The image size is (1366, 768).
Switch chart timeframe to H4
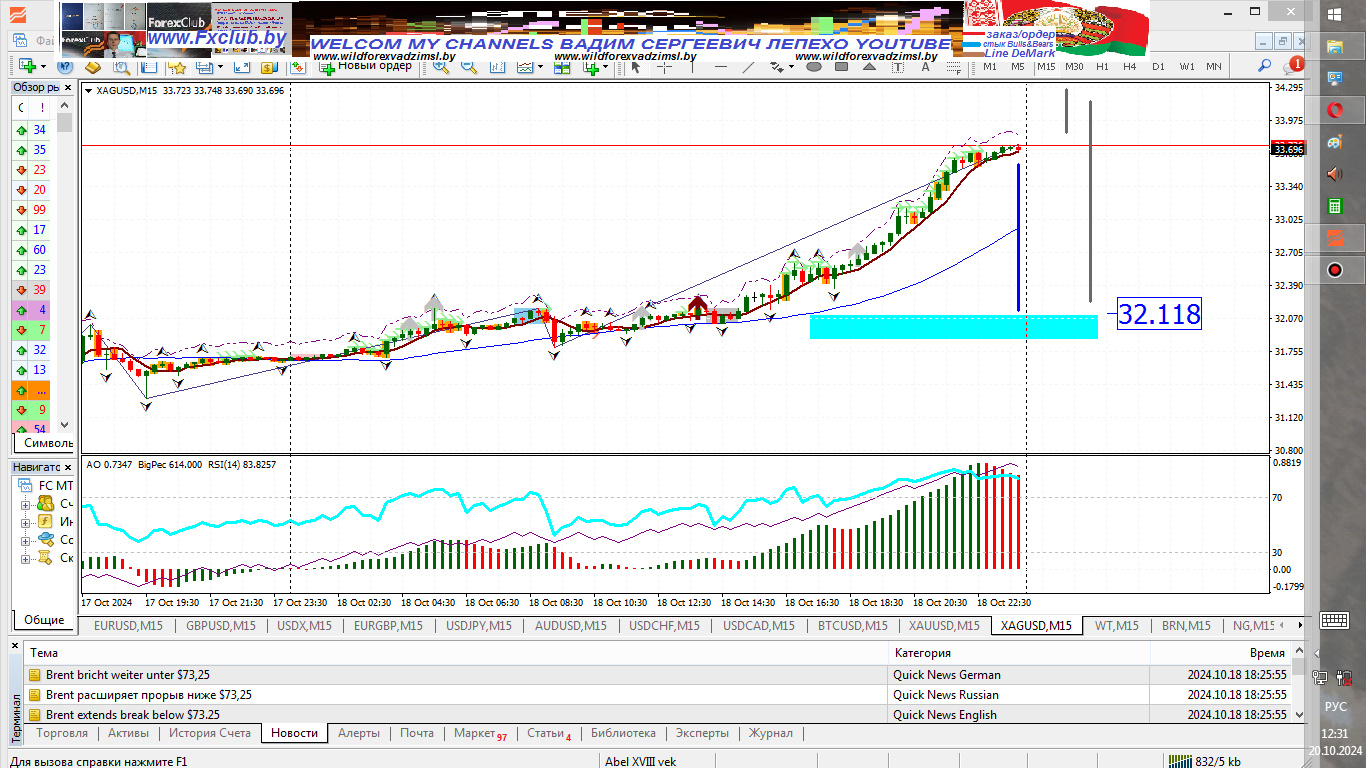pyautogui.click(x=1129, y=67)
